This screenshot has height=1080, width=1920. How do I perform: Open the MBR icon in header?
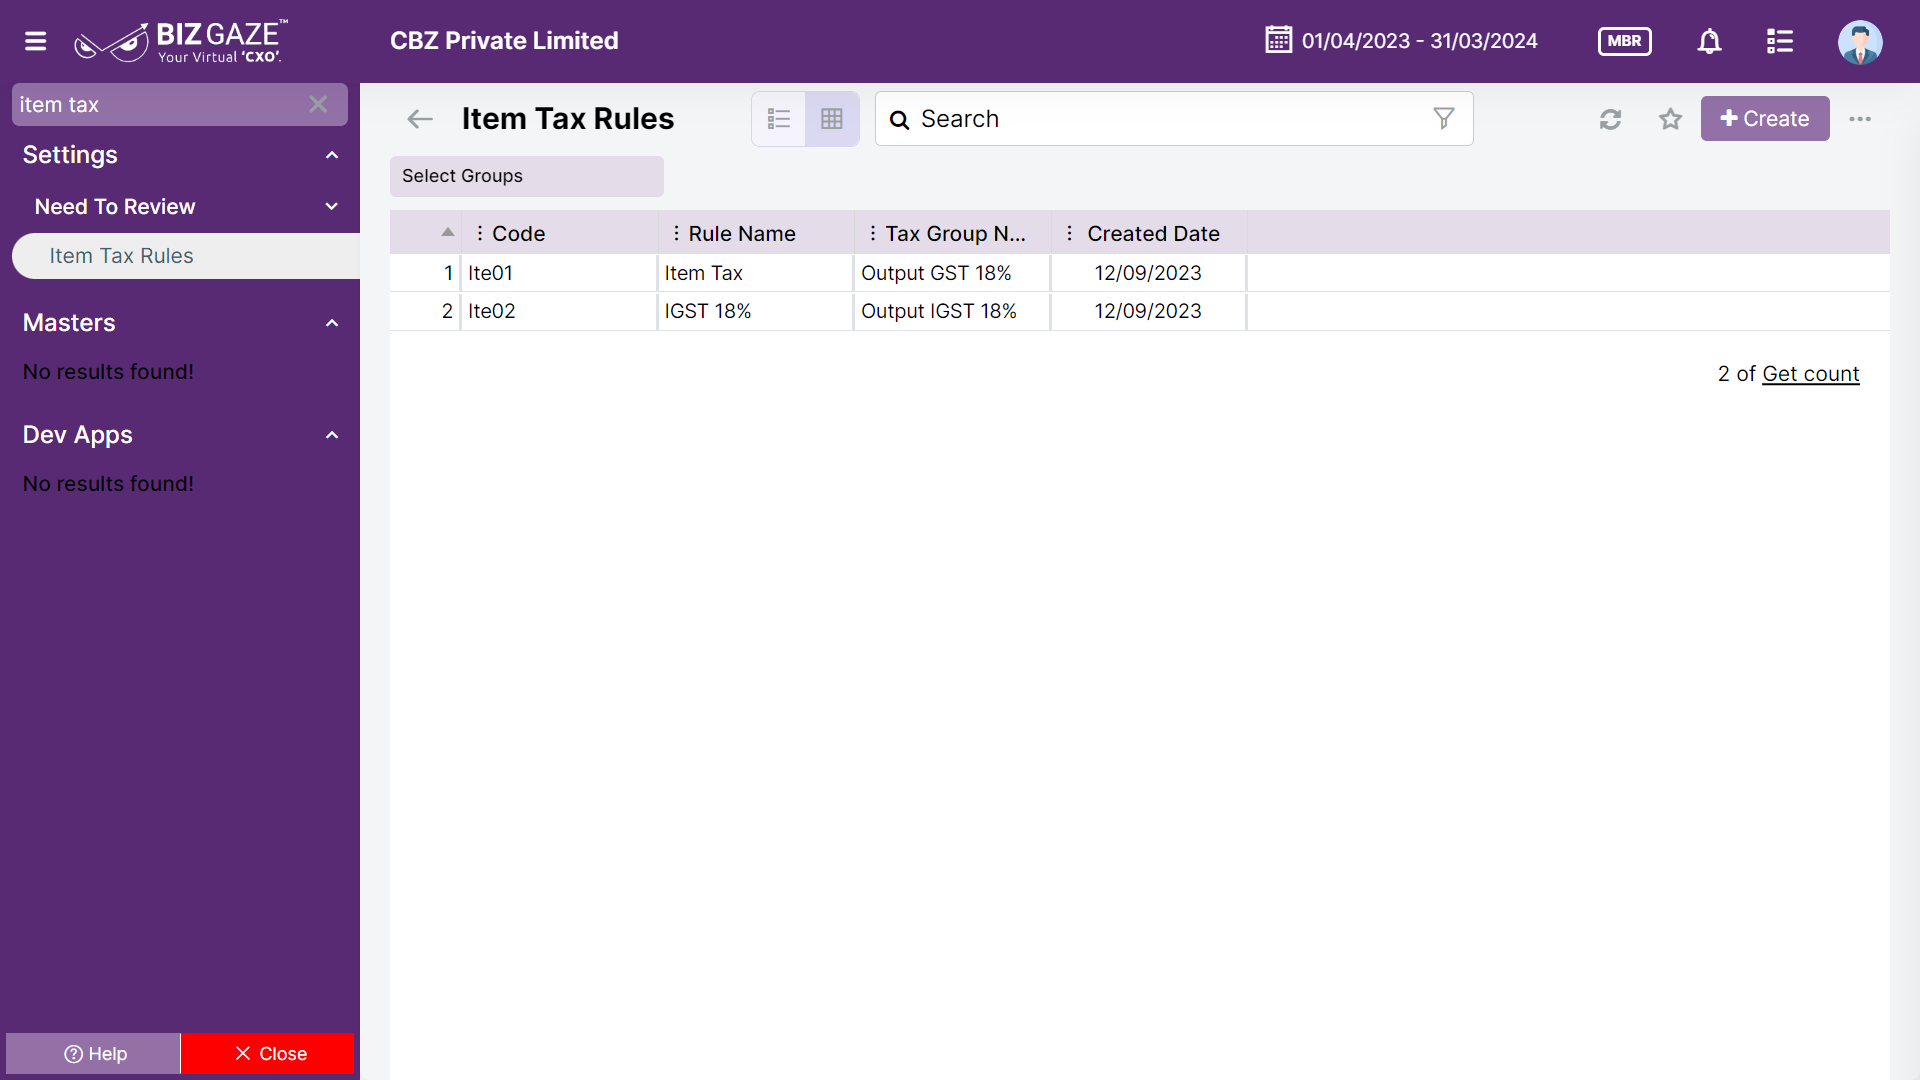1624,41
